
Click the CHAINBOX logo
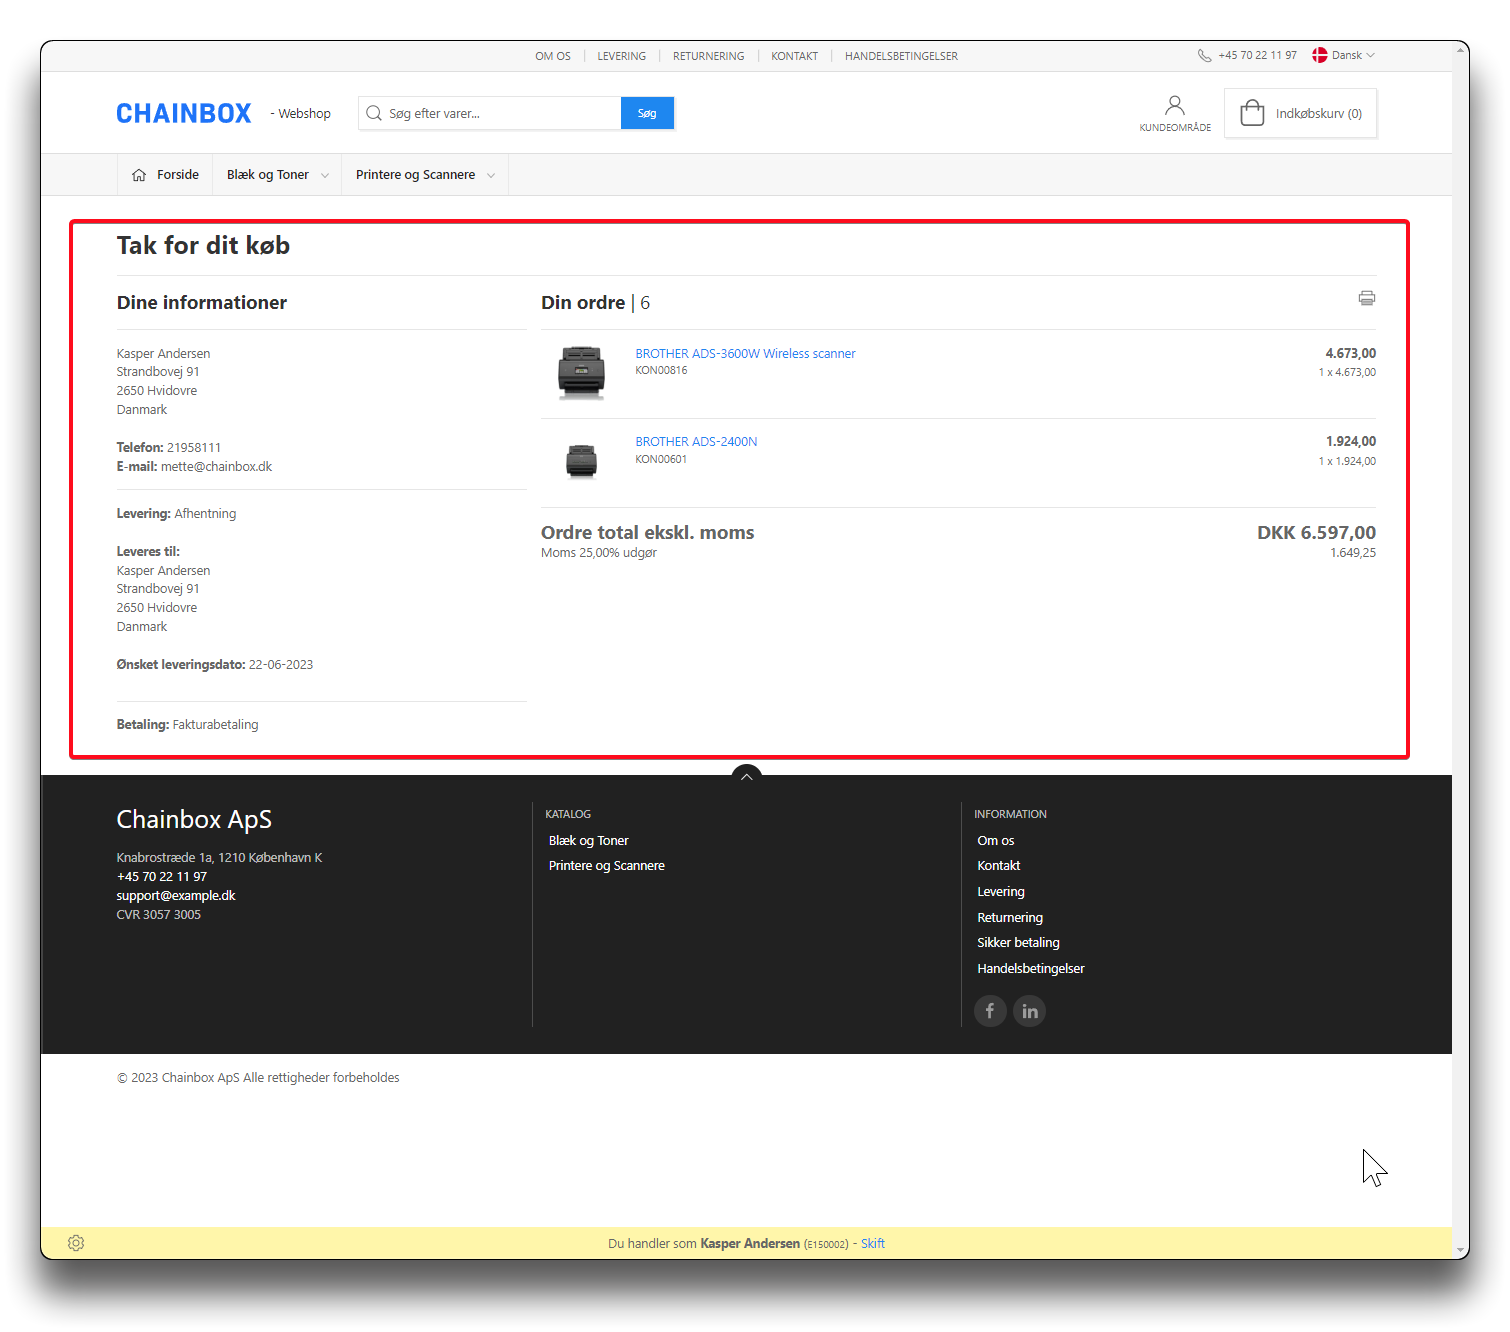[x=184, y=114]
